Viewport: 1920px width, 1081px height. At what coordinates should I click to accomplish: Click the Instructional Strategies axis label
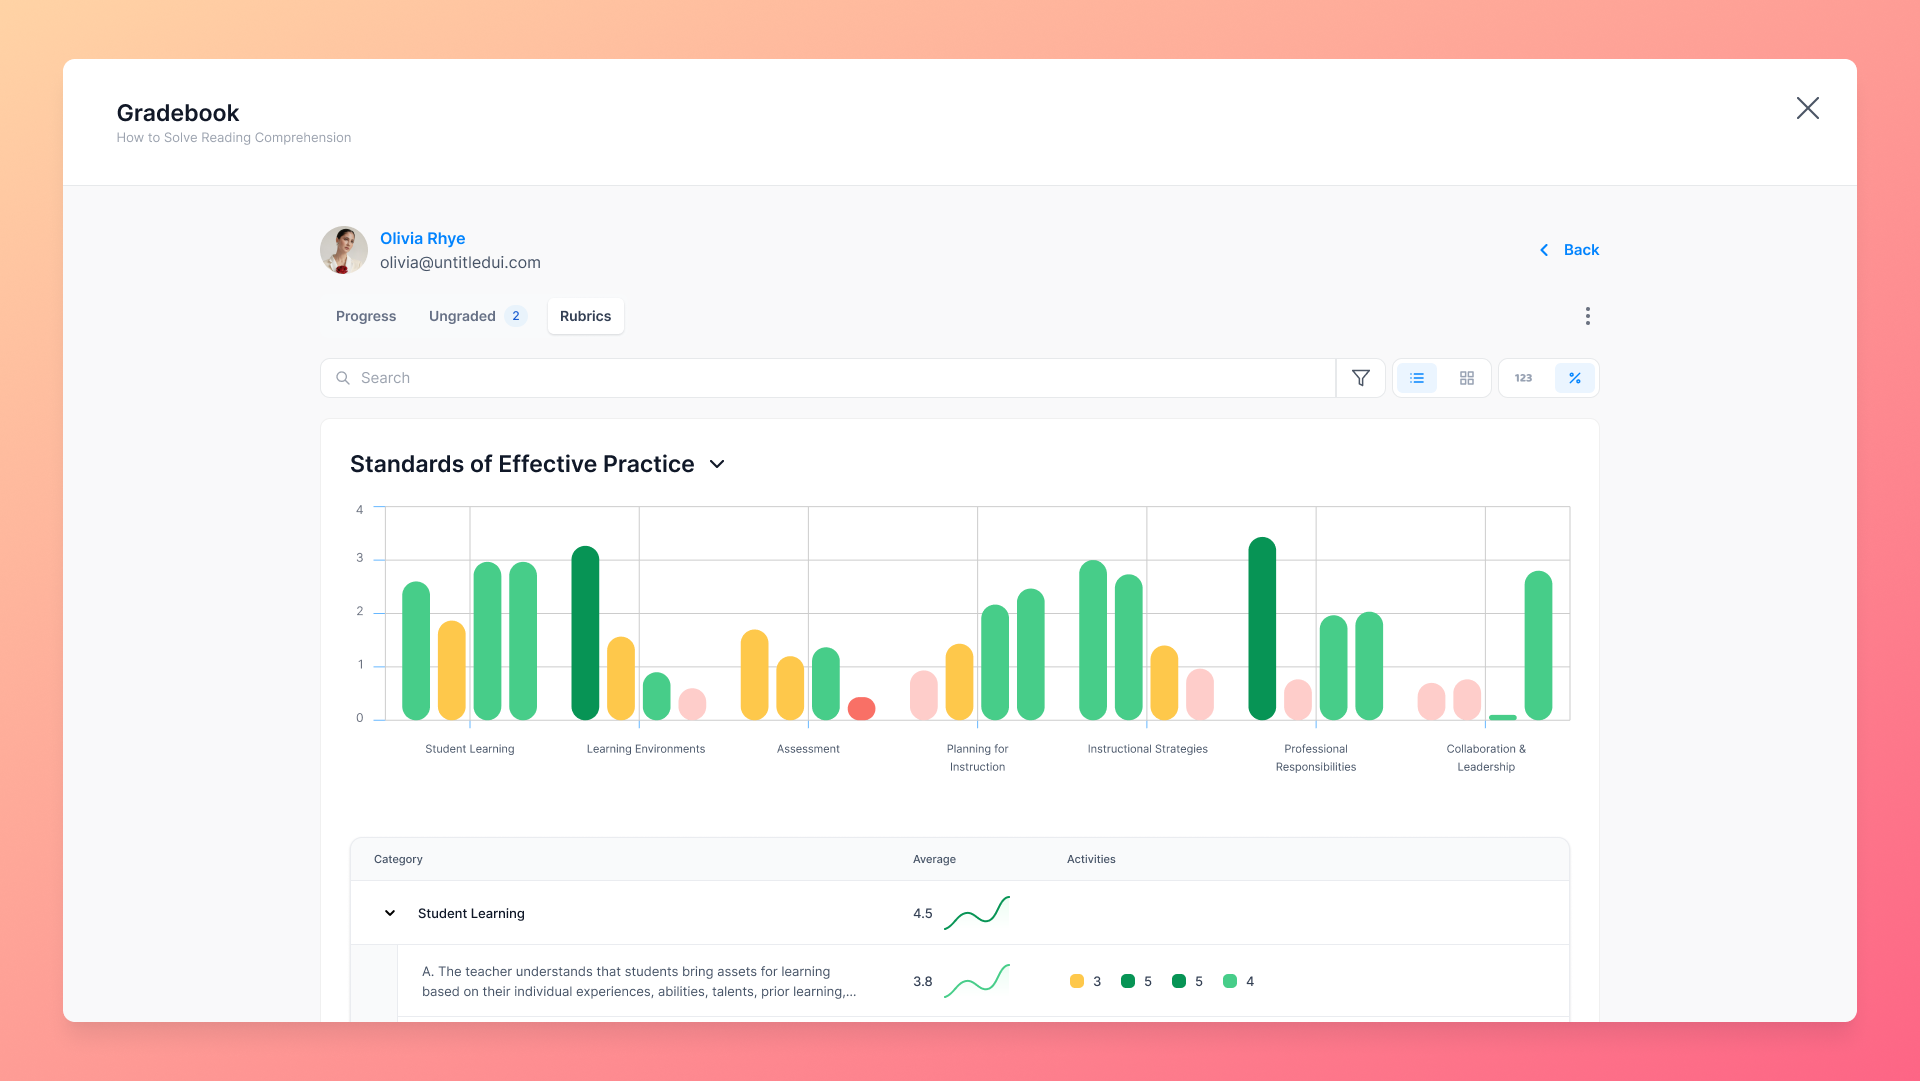click(1147, 749)
